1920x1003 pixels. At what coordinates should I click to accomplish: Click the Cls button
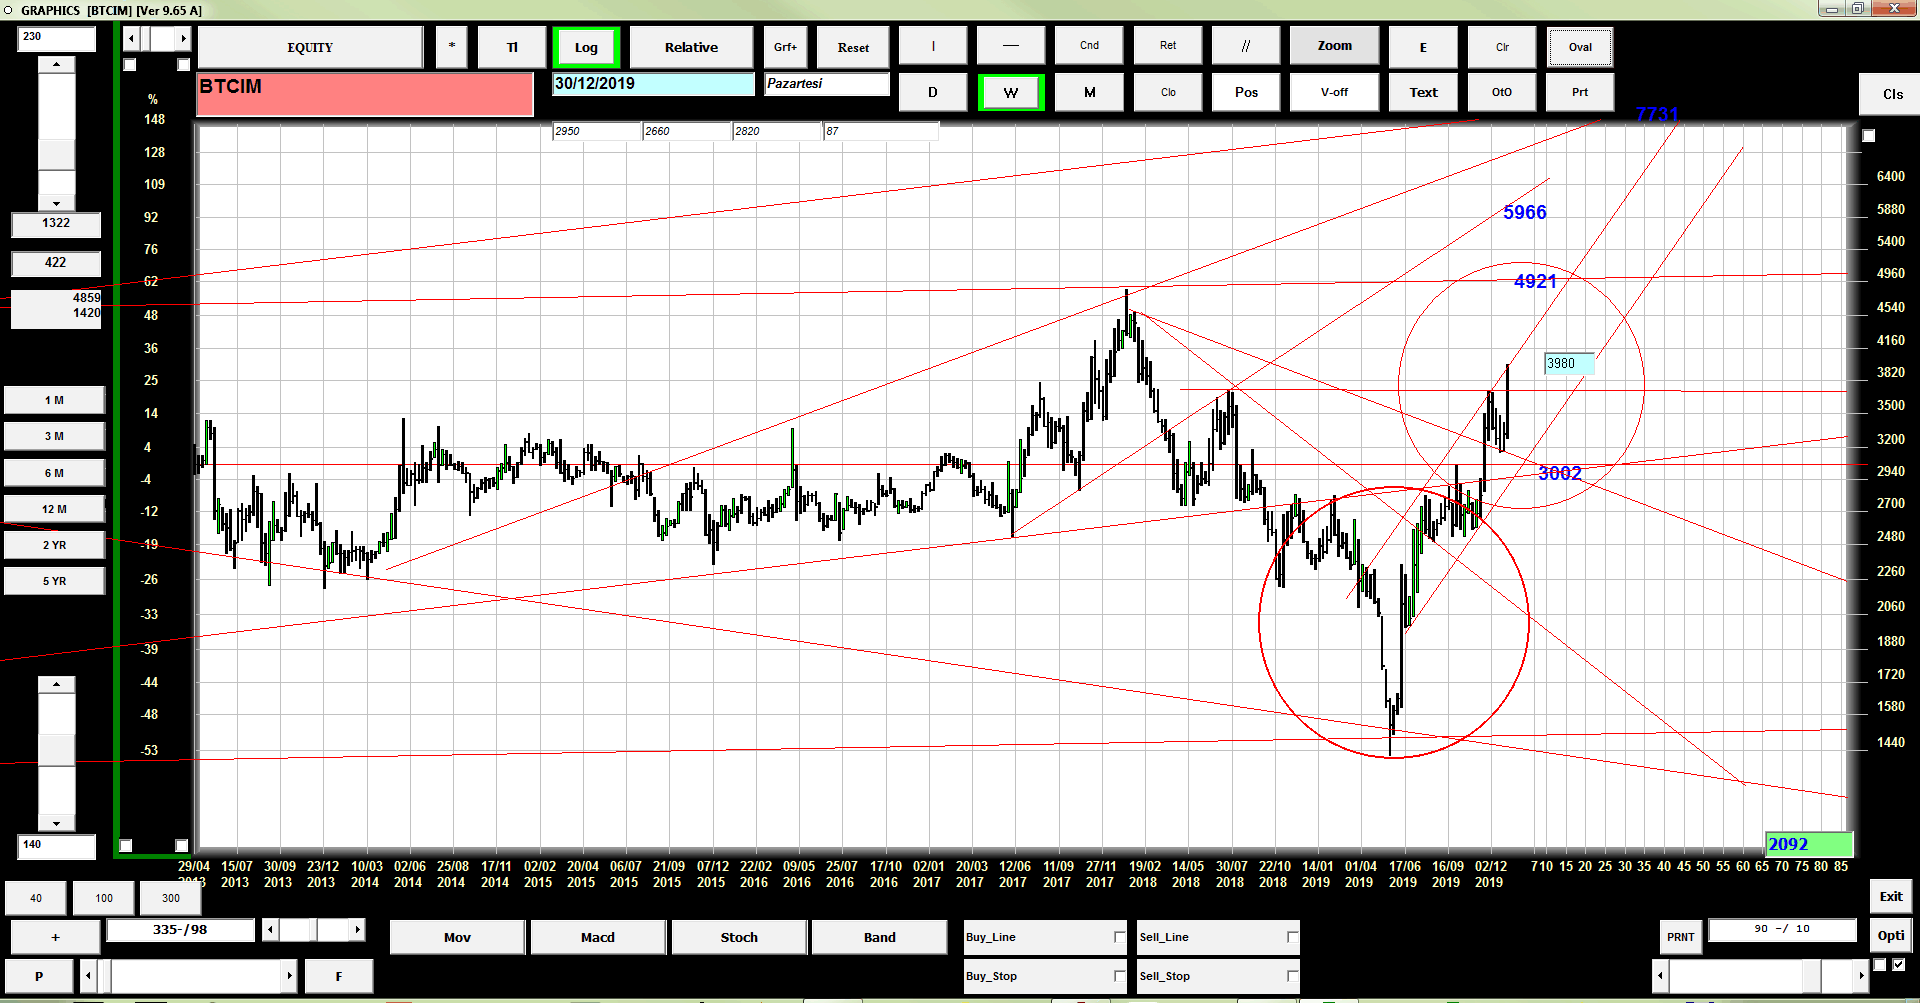click(1892, 94)
